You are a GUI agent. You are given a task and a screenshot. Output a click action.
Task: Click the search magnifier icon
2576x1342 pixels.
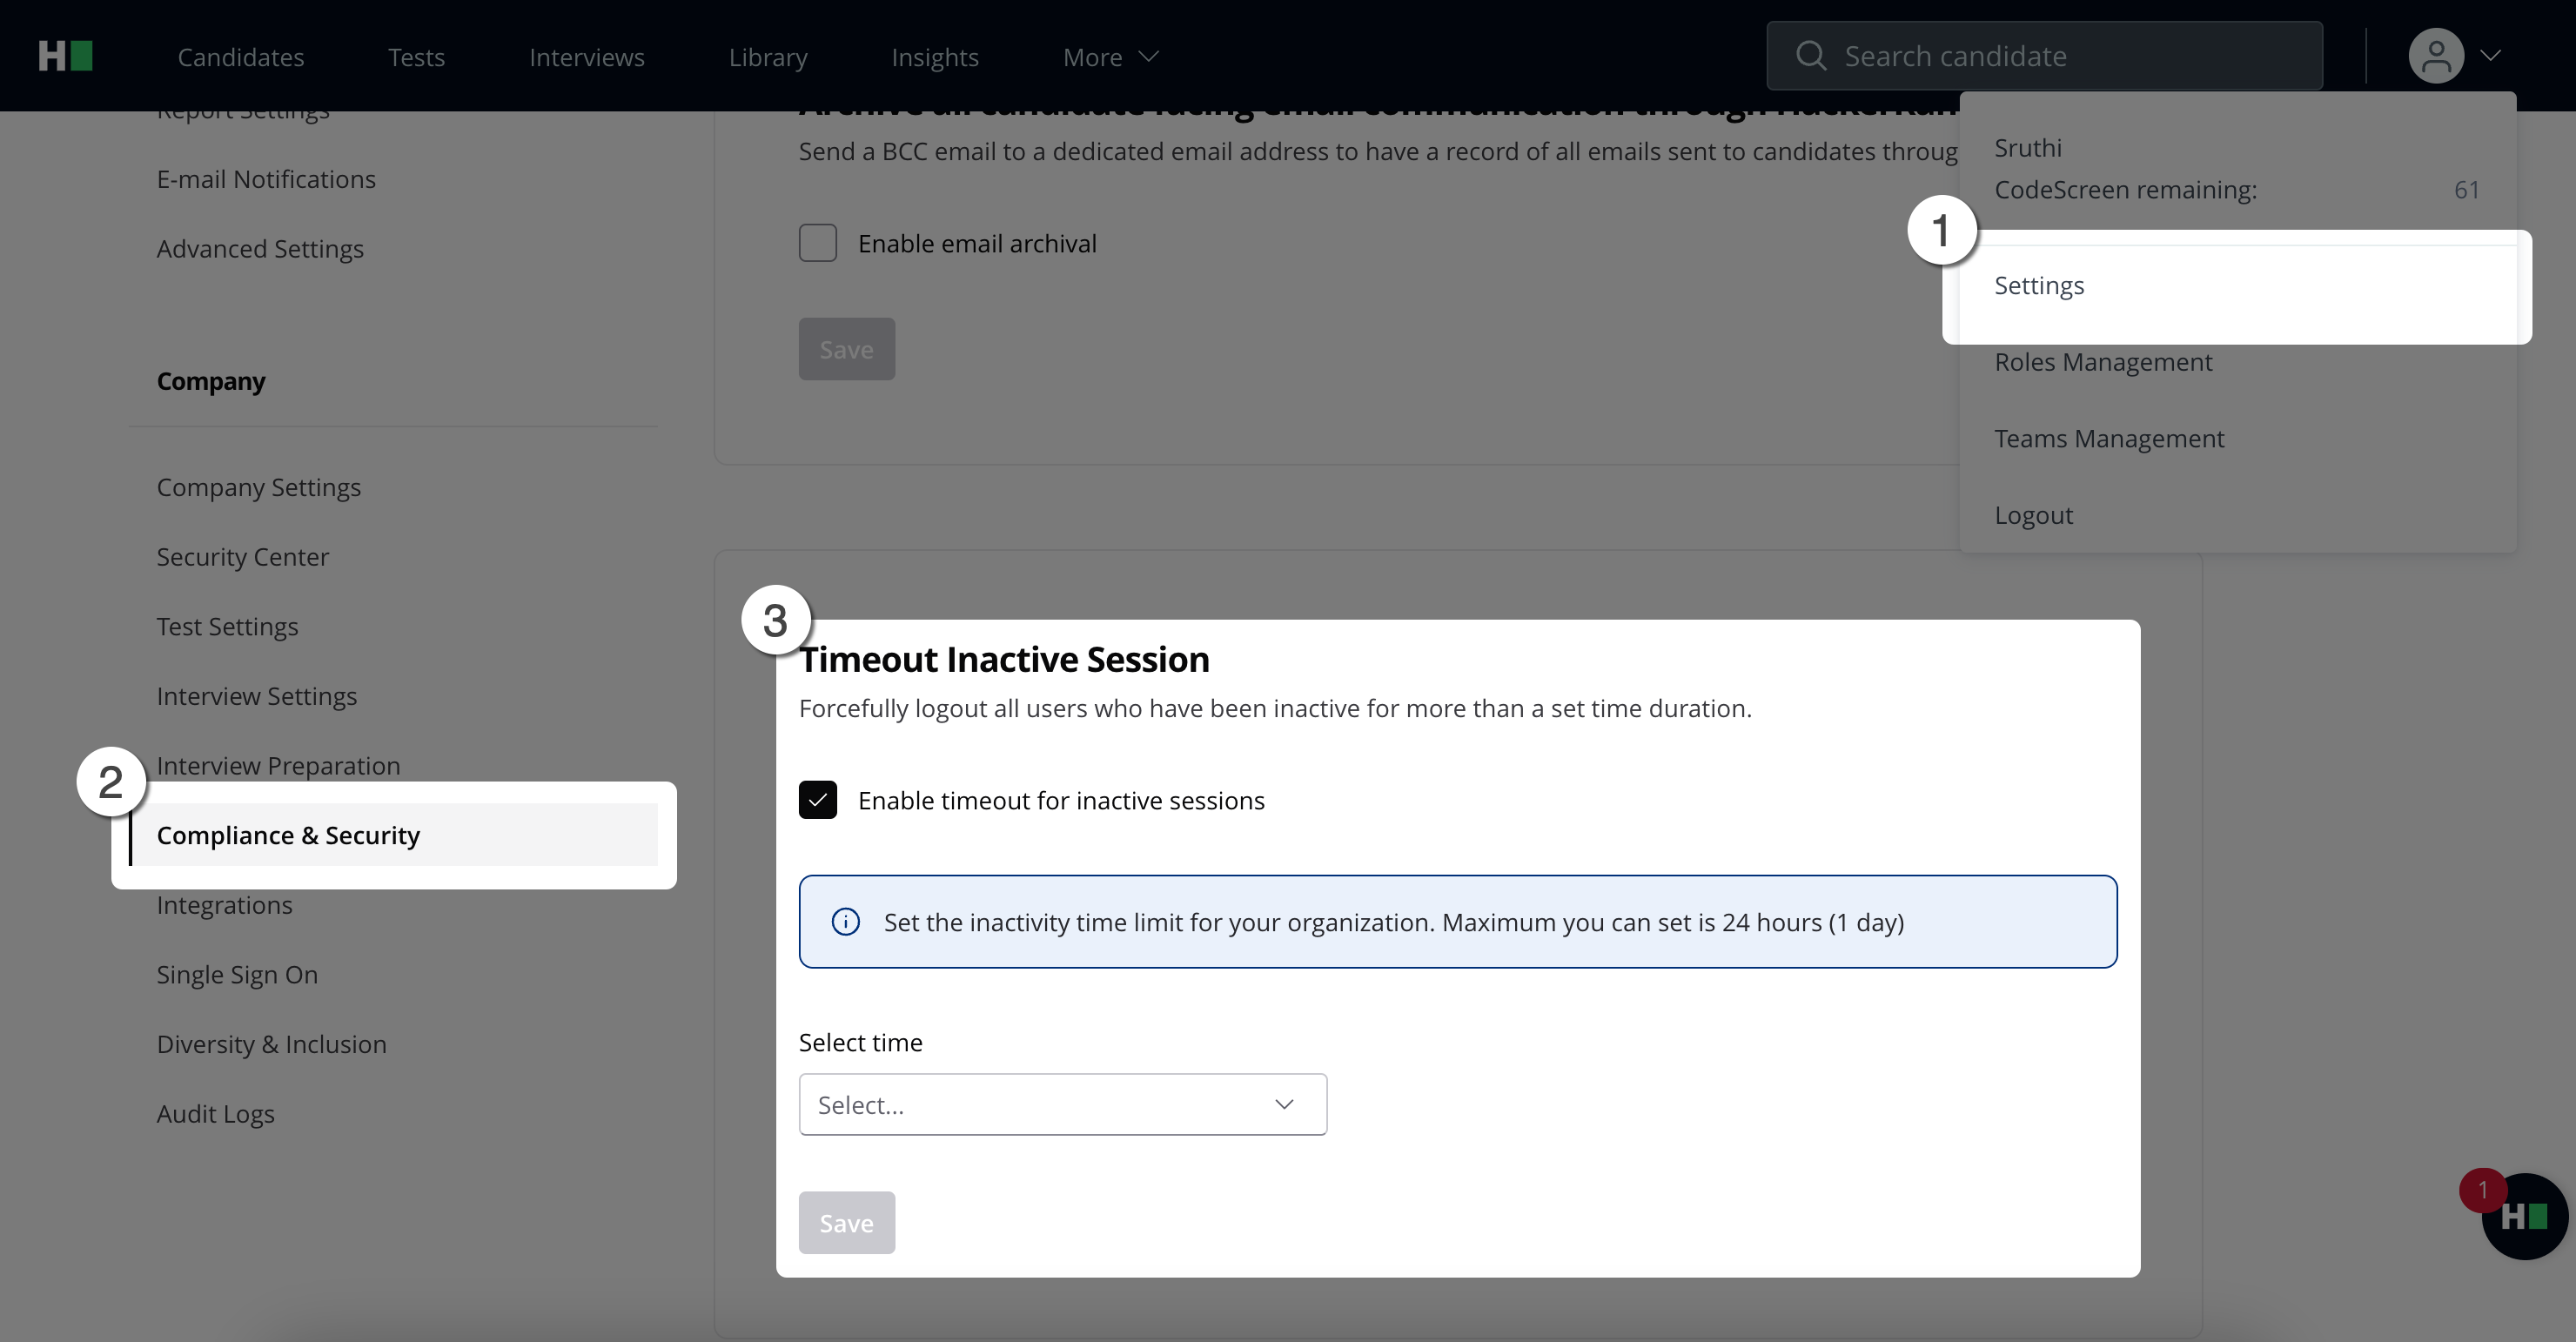(x=1810, y=56)
